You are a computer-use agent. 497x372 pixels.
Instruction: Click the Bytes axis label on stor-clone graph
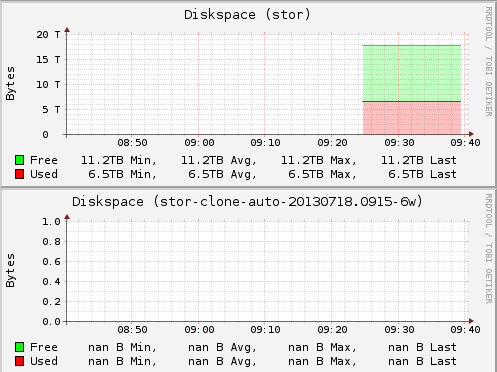click(10, 270)
